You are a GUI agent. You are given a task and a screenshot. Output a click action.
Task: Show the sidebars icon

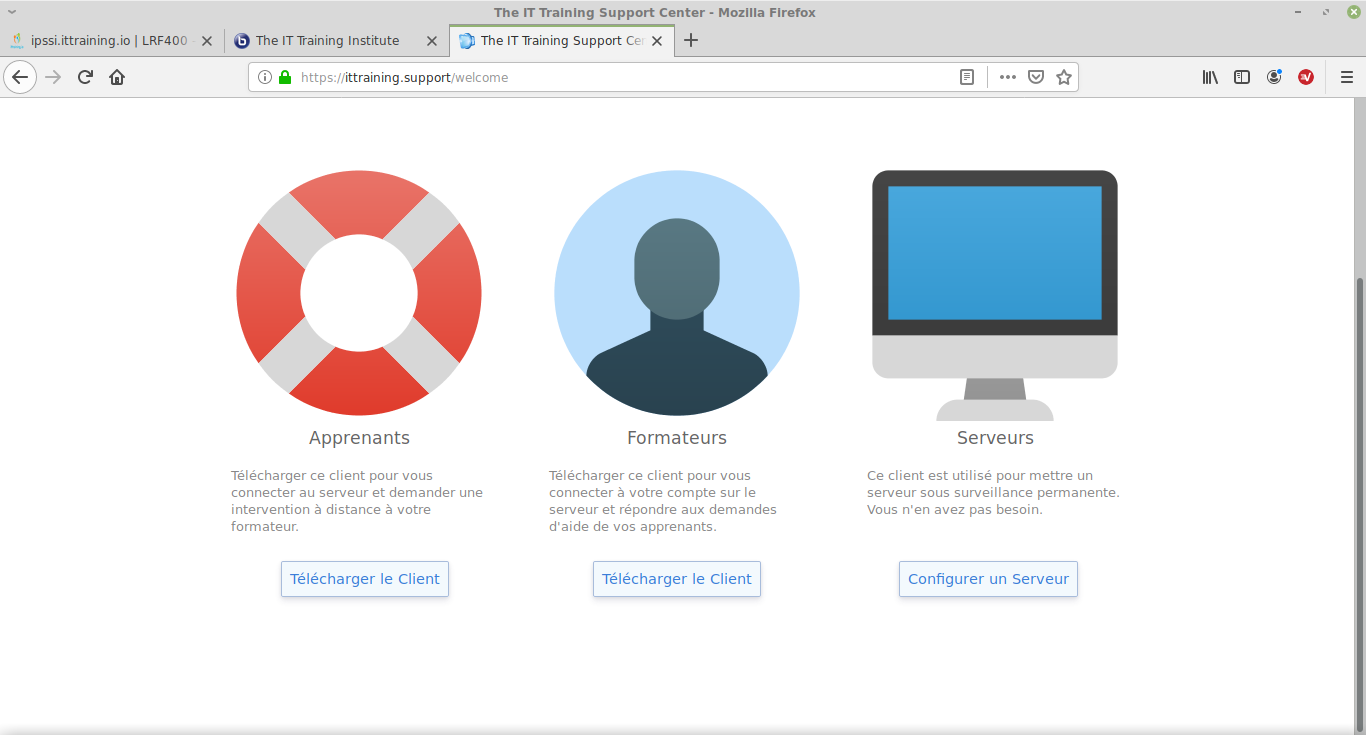[1242, 77]
